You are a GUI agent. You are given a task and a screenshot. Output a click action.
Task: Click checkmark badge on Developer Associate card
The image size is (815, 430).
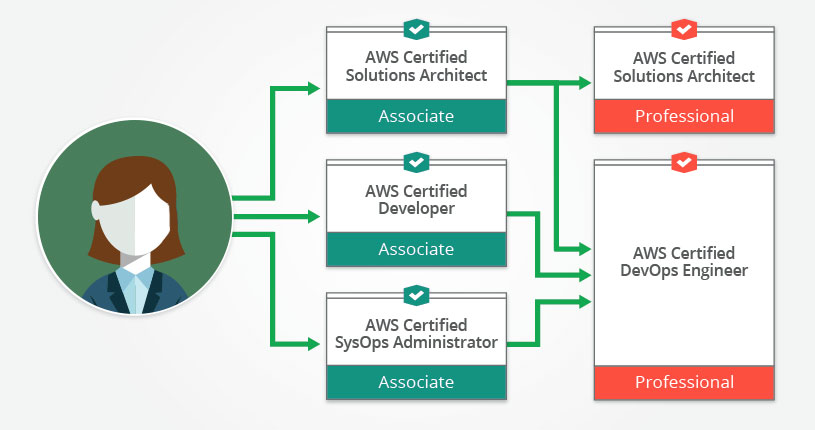(x=416, y=163)
